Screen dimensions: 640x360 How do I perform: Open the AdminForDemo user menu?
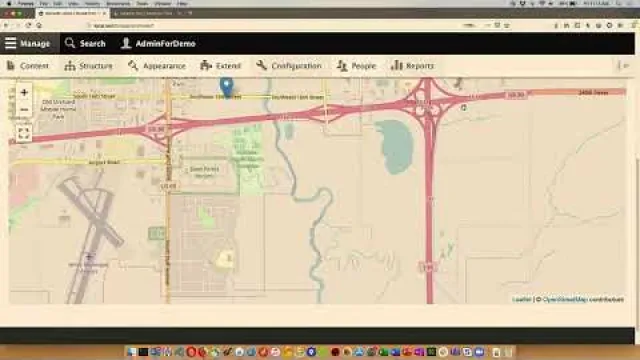click(x=158, y=43)
